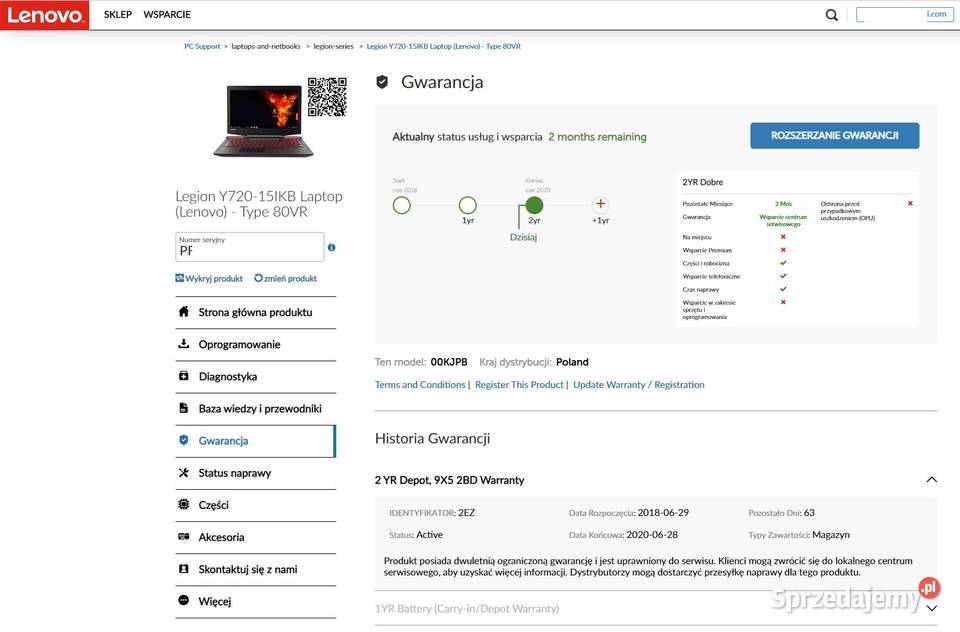The width and height of the screenshot is (960, 632).
Task: Click the serial number info icon
Action: pos(331,247)
